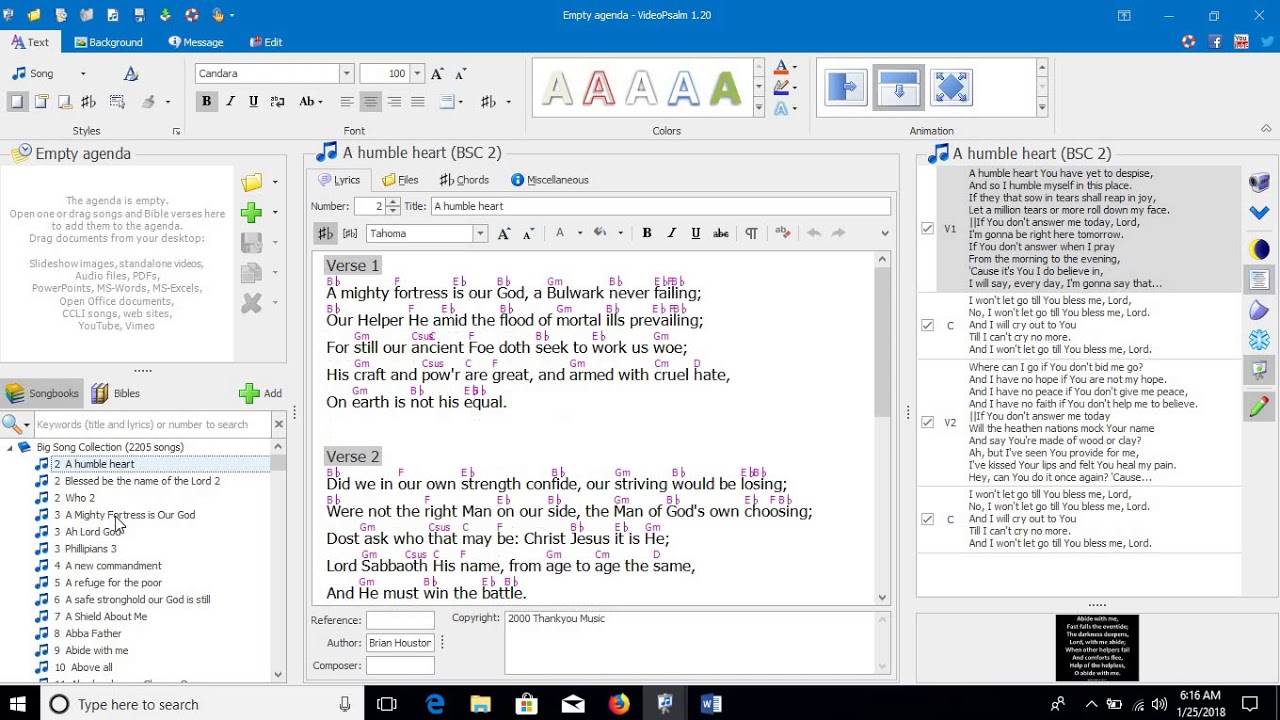Click the green plus icon in agenda panel

[251, 212]
